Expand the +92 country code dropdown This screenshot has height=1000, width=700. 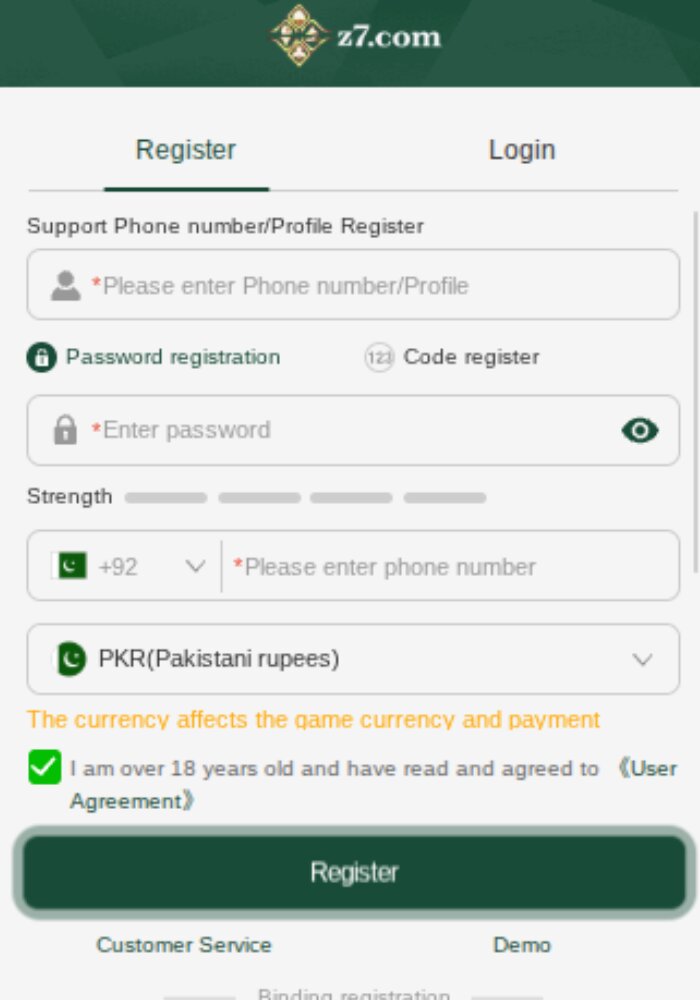[x=128, y=566]
